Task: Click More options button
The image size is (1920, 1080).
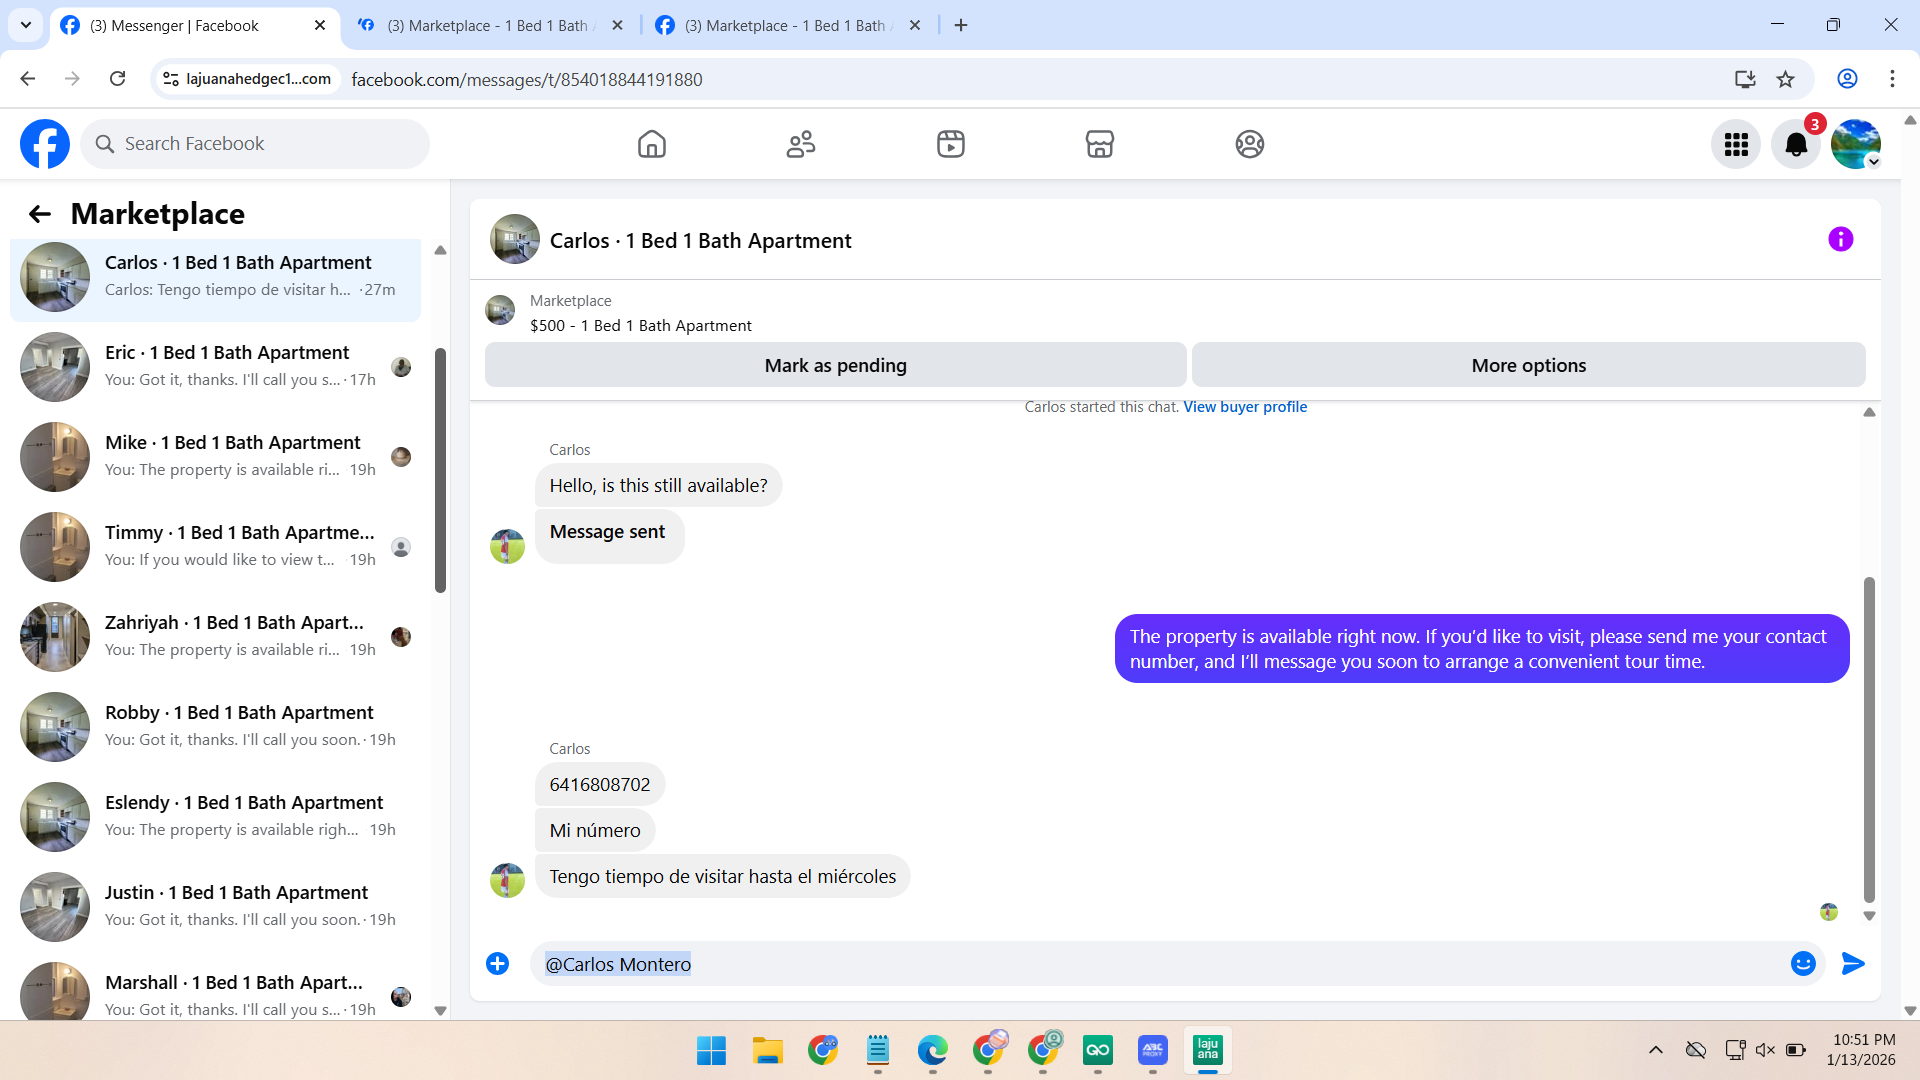Action: (1528, 366)
